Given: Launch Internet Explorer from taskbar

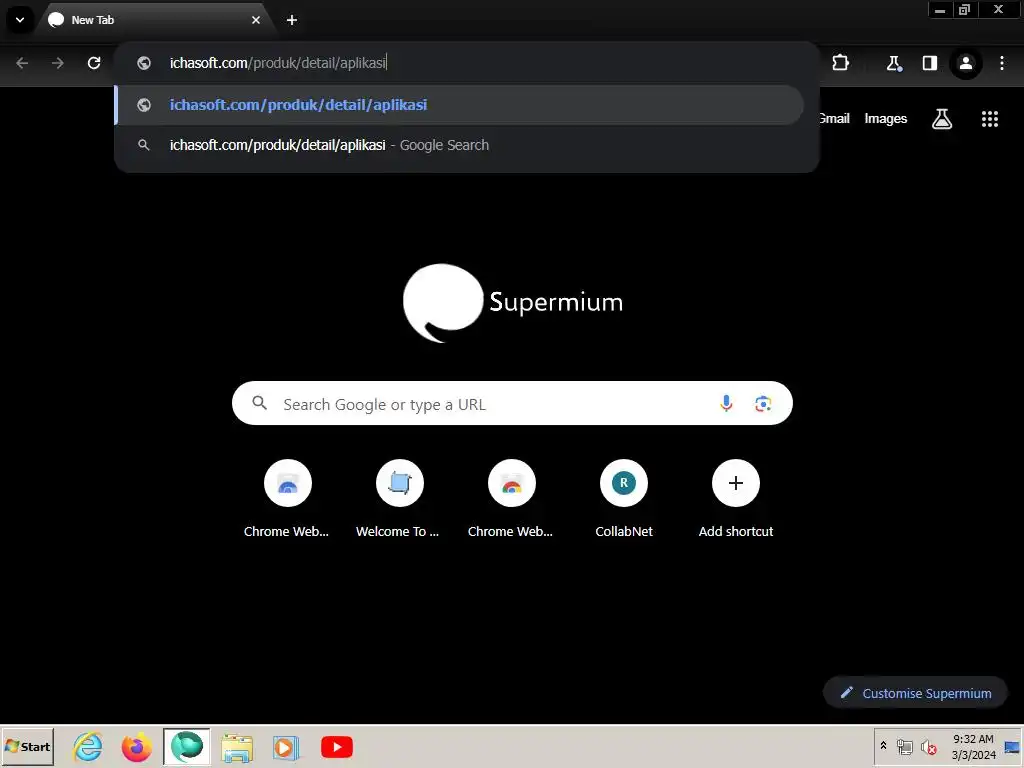Looking at the screenshot, I should [x=88, y=746].
